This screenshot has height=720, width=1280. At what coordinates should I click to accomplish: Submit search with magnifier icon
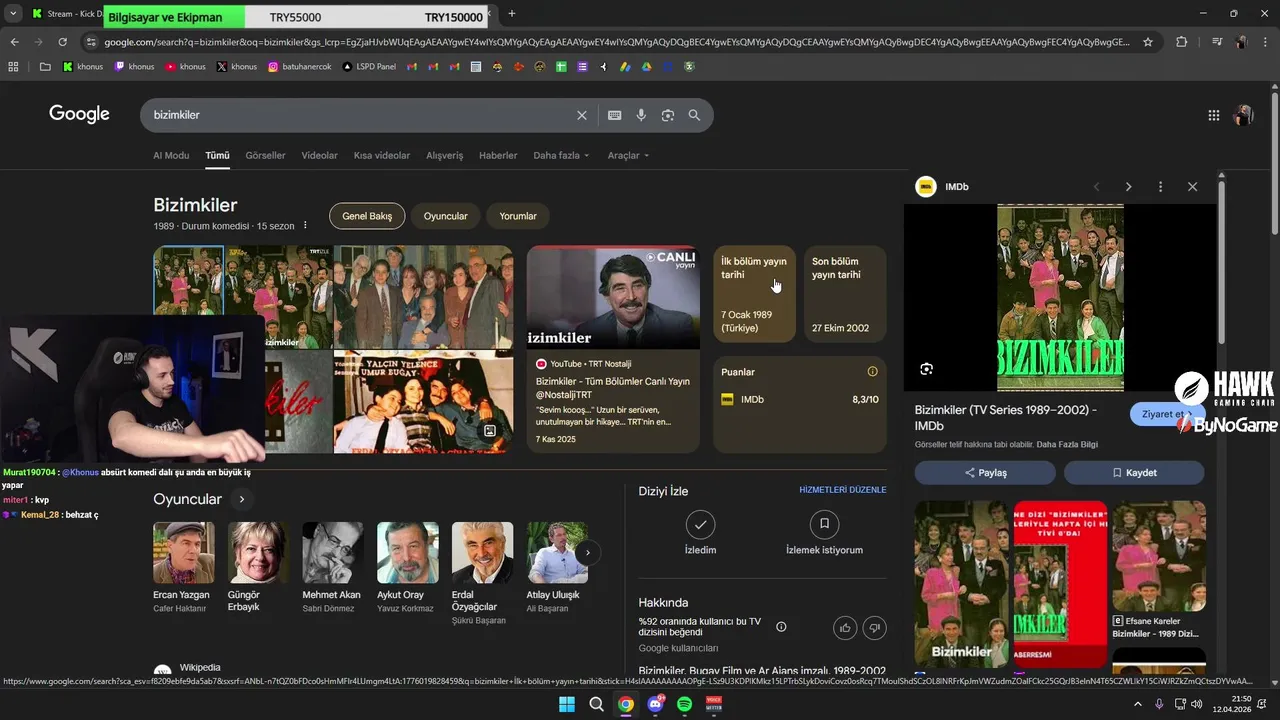point(694,115)
